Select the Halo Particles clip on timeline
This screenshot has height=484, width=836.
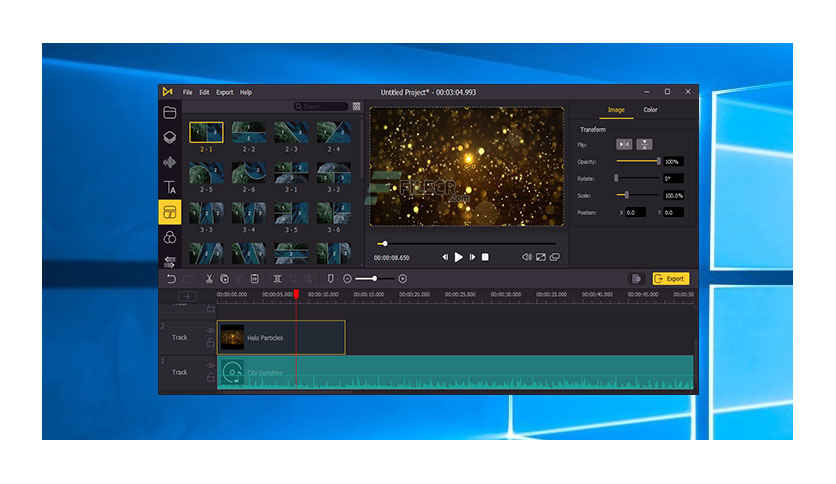click(282, 338)
